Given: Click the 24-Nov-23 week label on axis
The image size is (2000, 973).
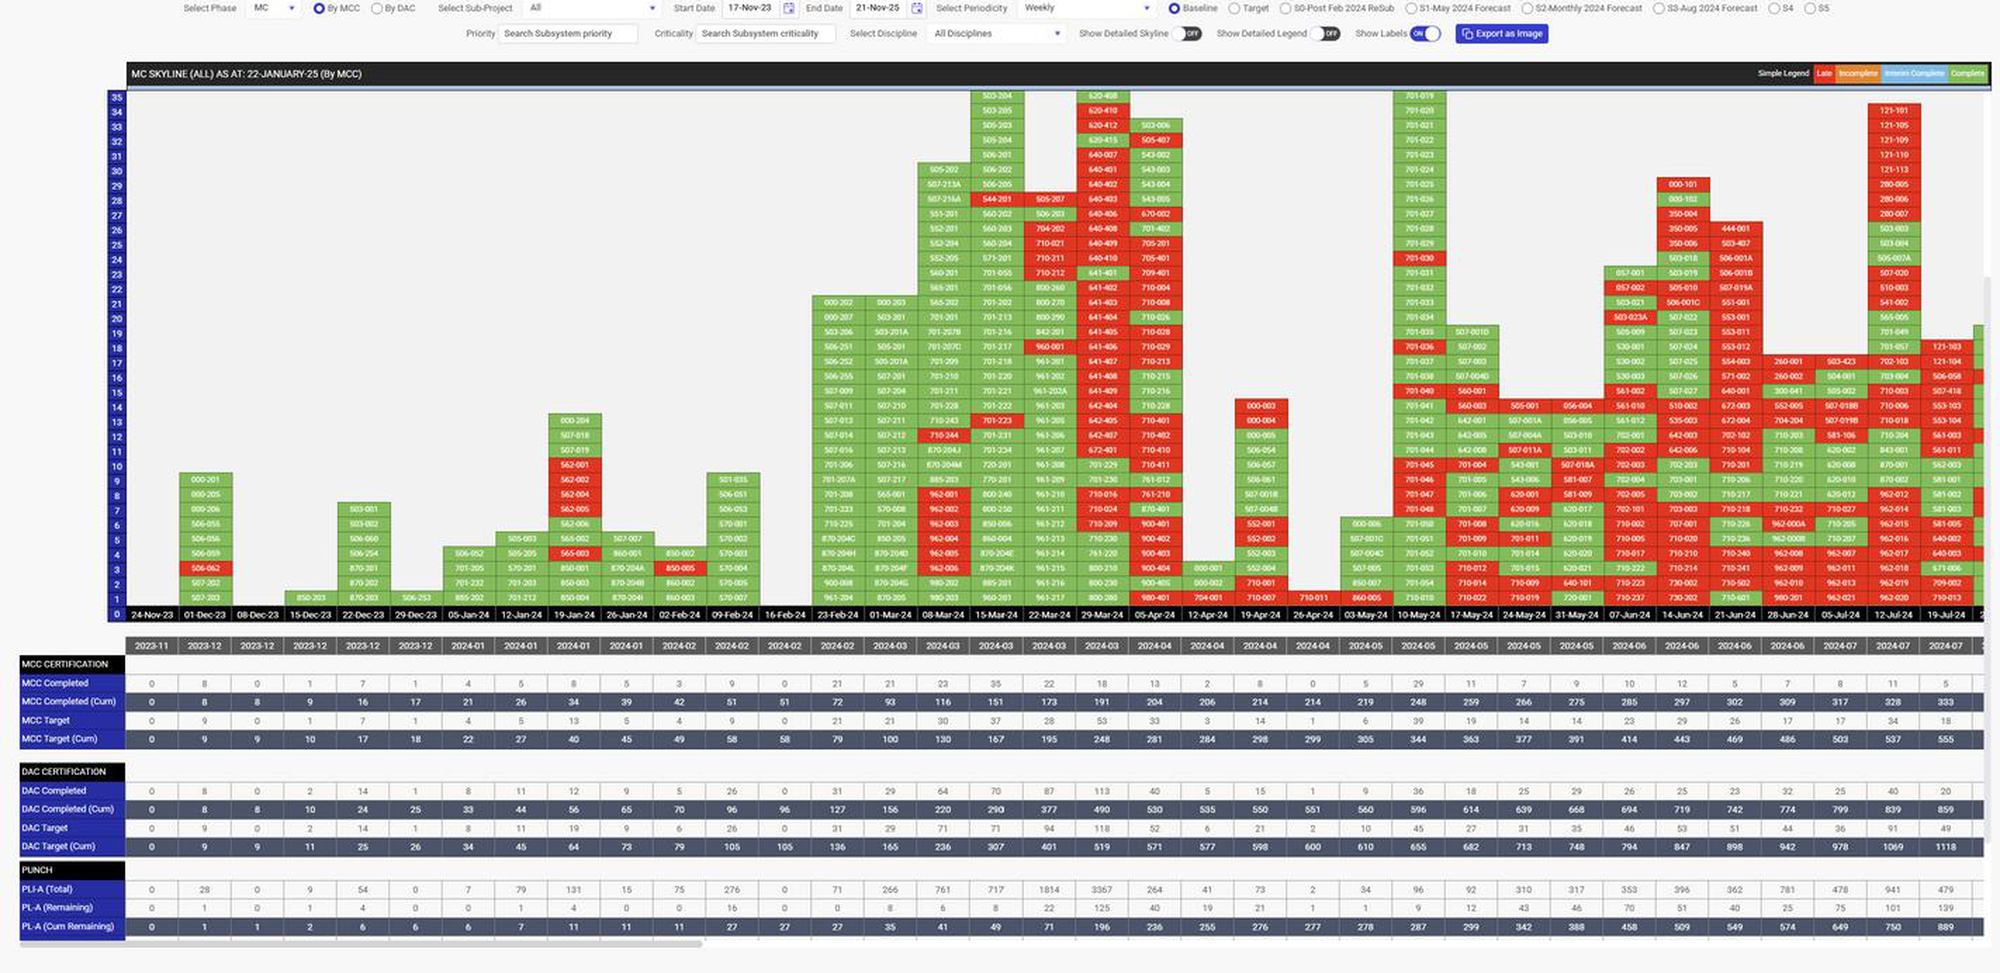Looking at the screenshot, I should (152, 615).
